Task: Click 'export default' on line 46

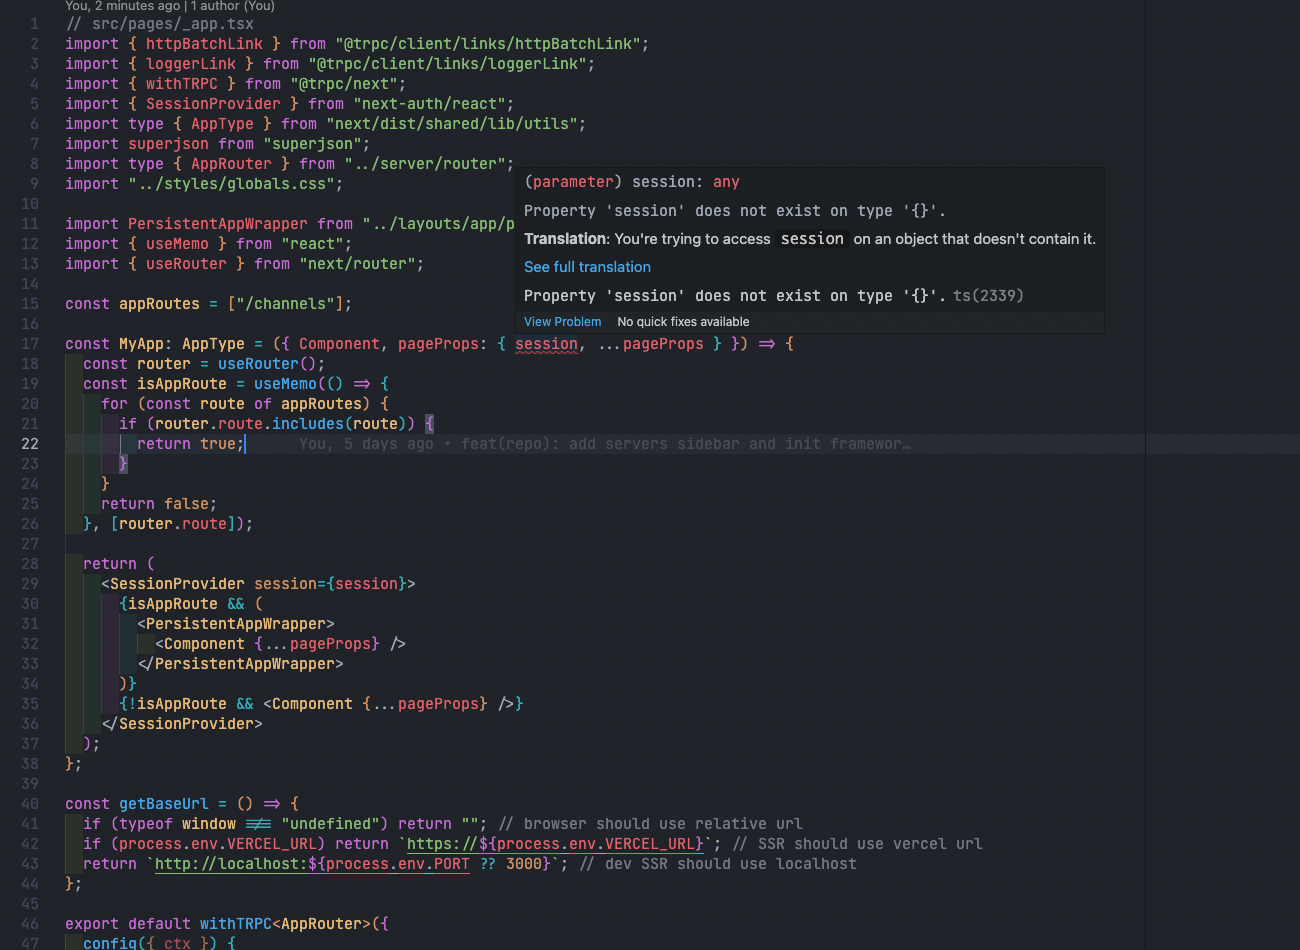Action: (x=128, y=924)
